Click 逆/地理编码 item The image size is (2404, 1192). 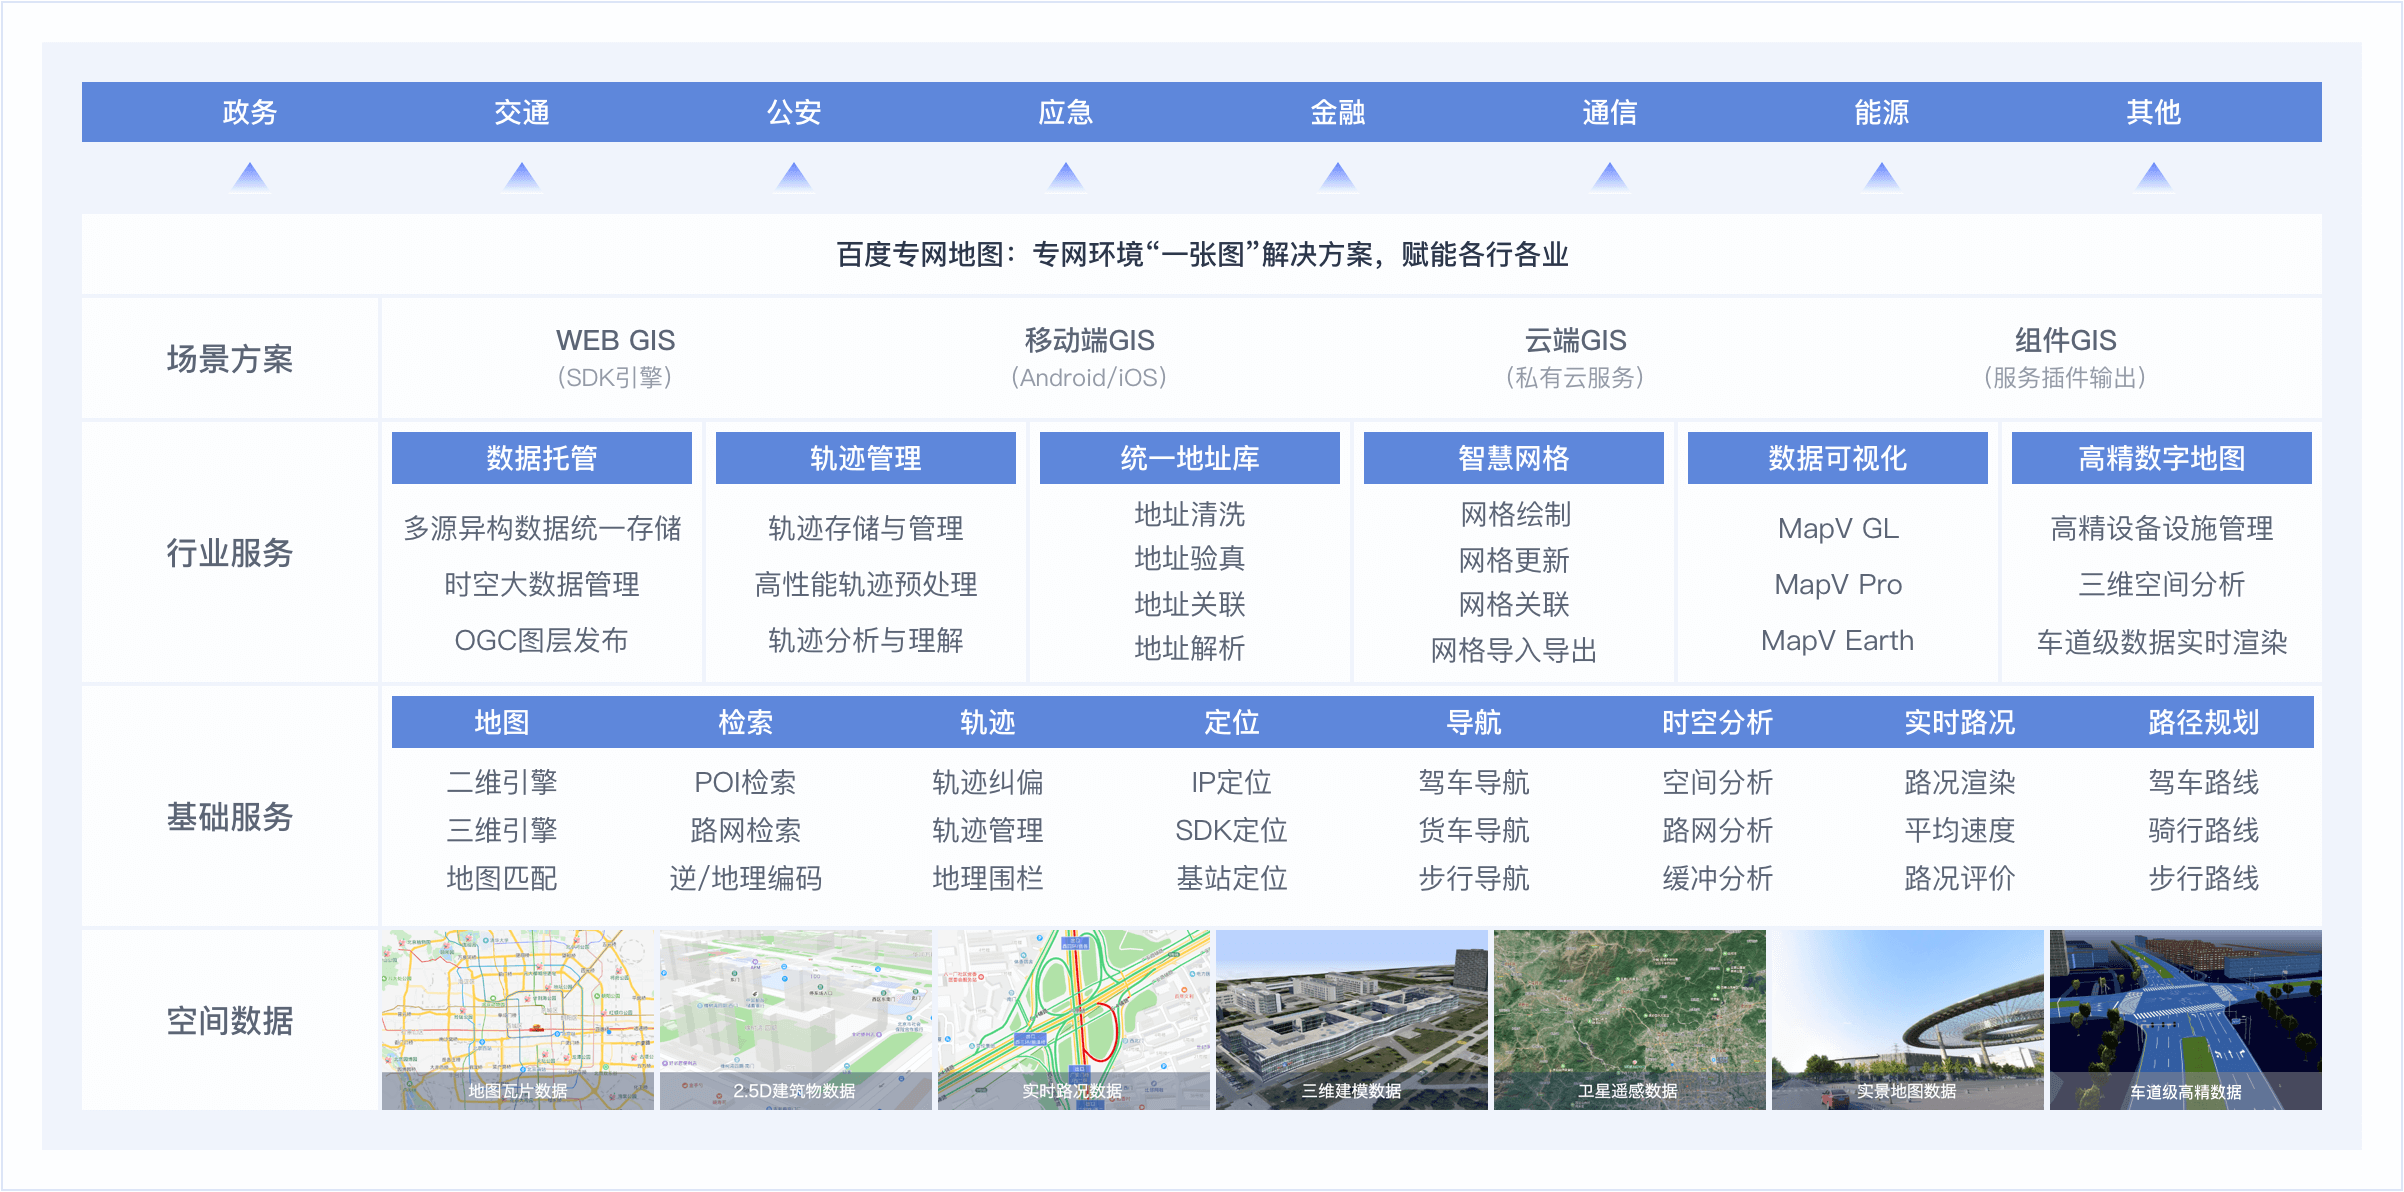click(745, 878)
